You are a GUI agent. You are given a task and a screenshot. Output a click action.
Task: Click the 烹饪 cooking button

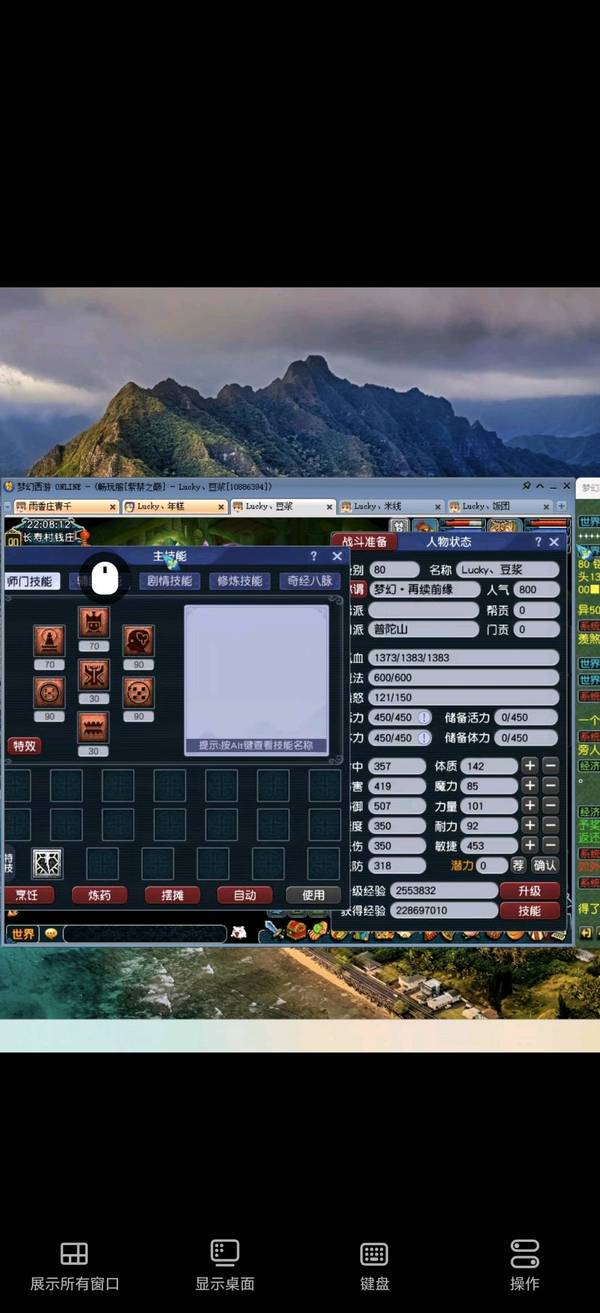[x=28, y=895]
